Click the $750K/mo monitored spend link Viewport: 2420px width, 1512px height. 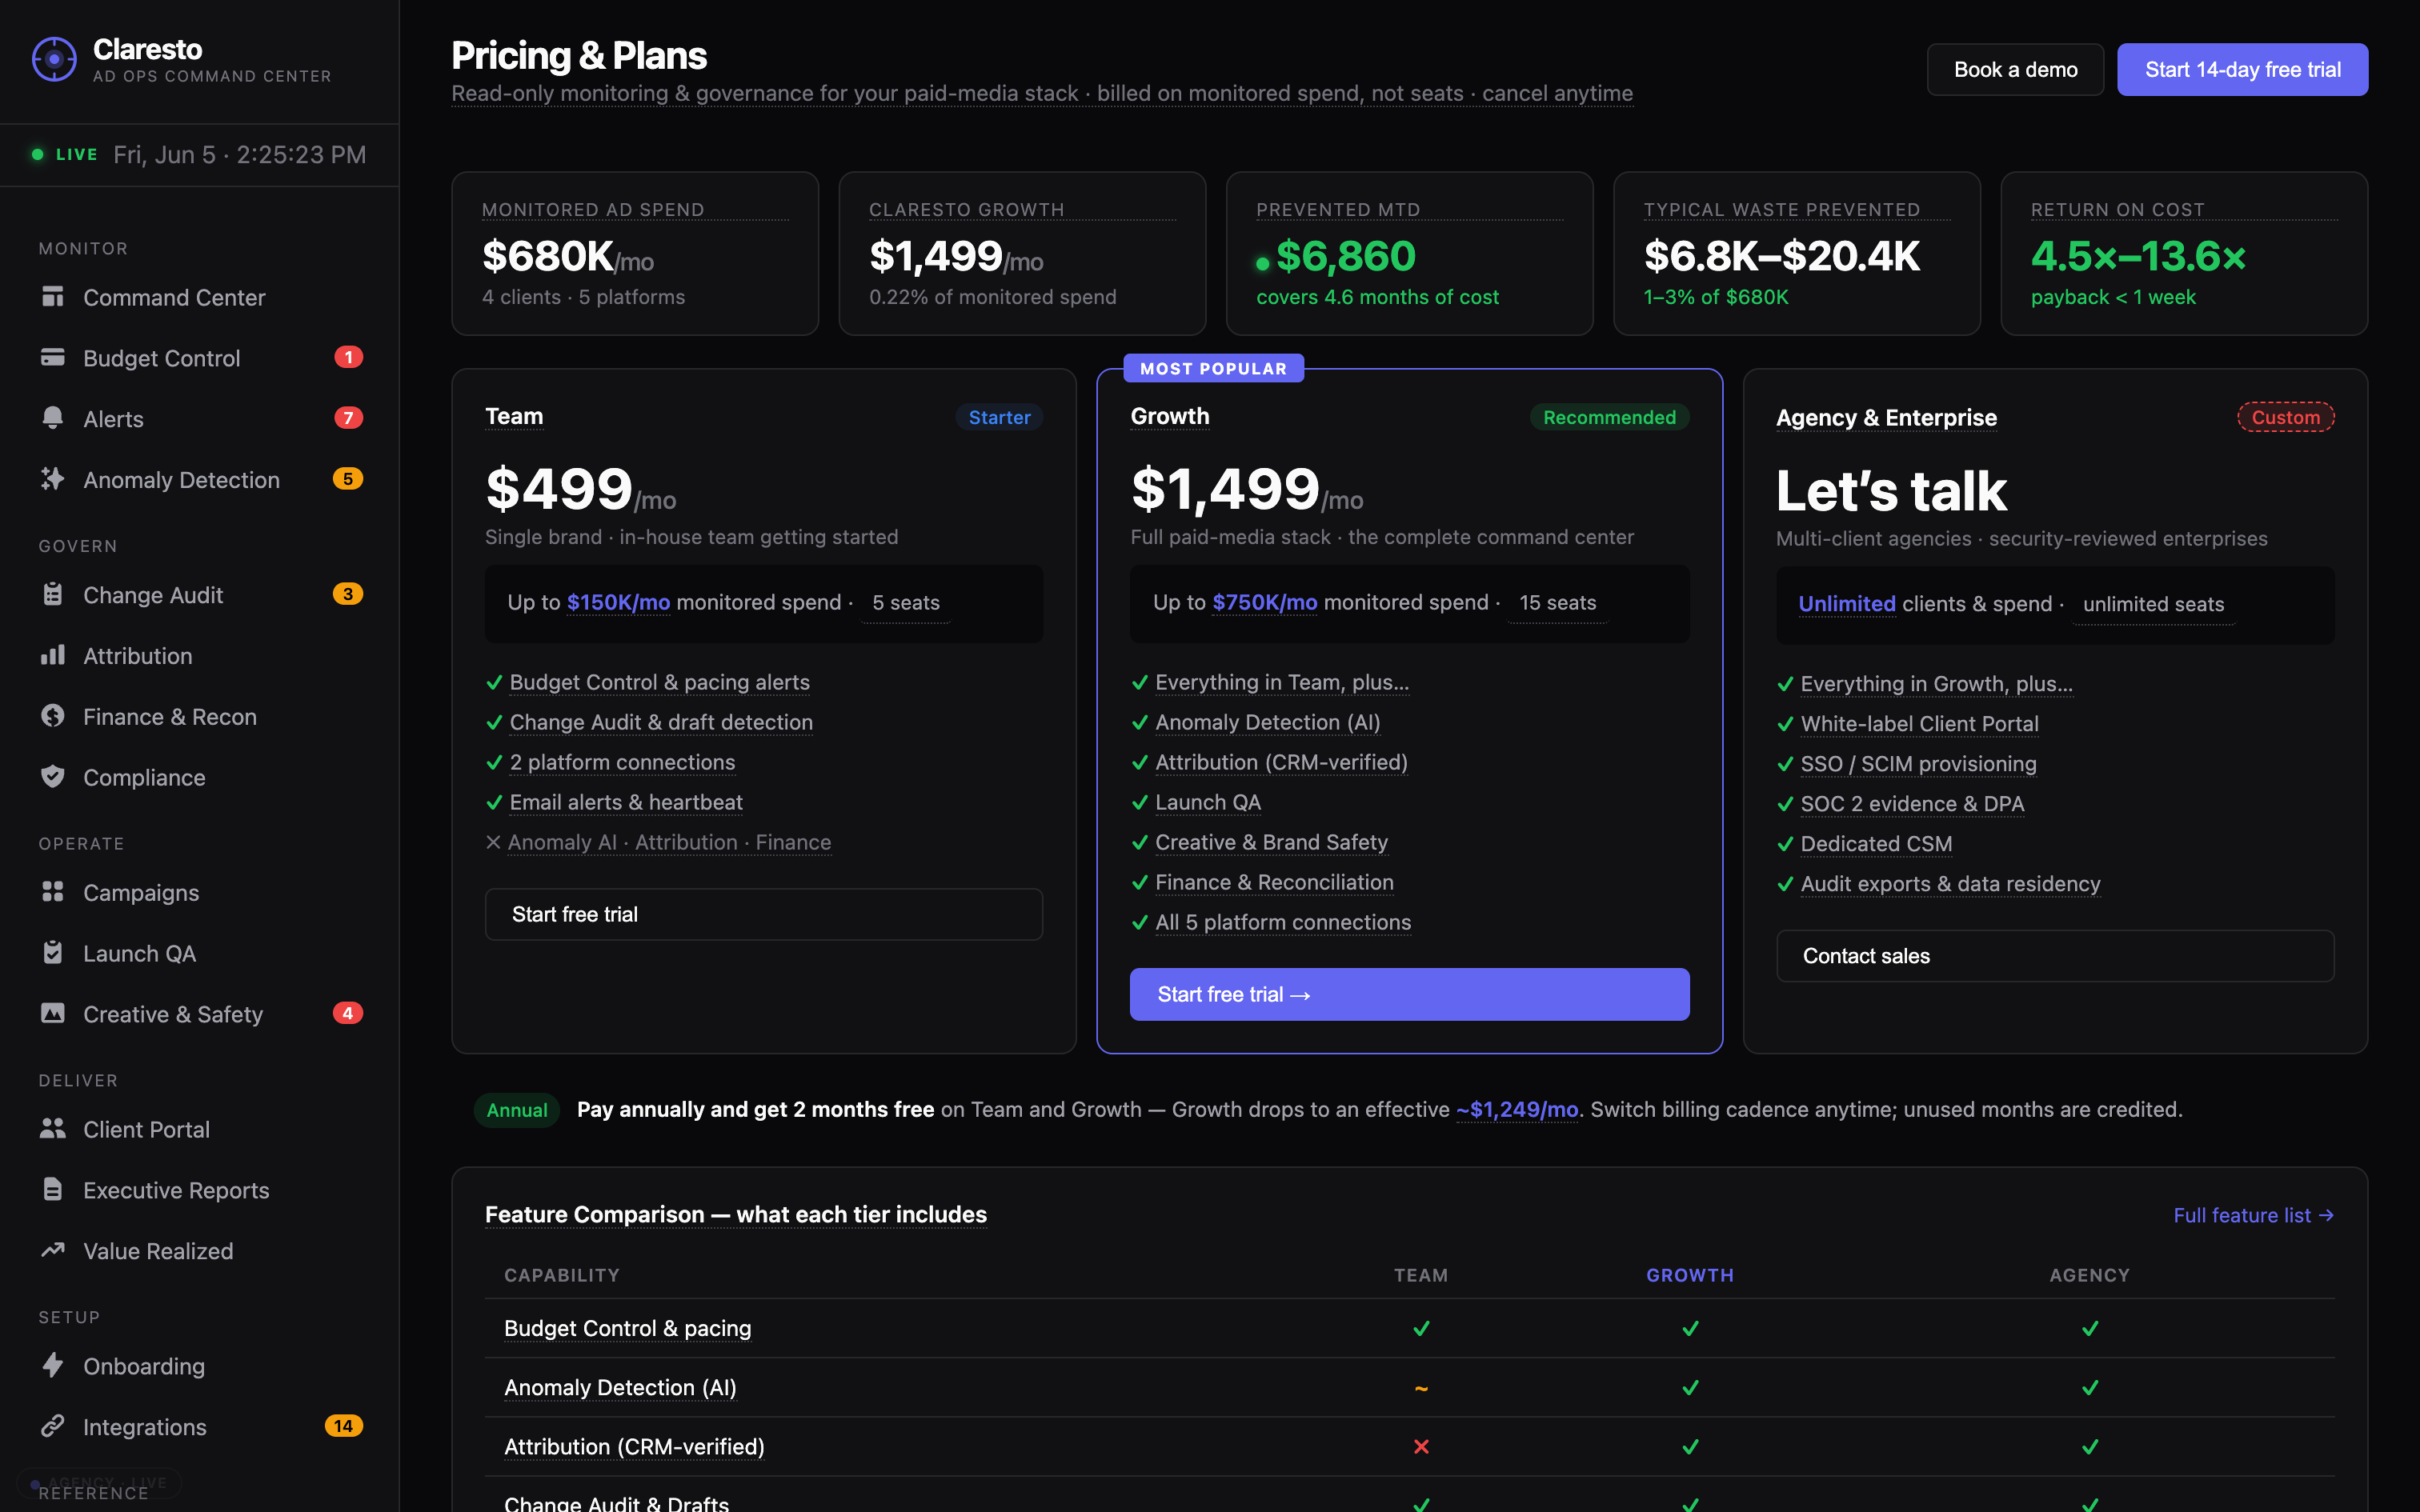click(1264, 602)
